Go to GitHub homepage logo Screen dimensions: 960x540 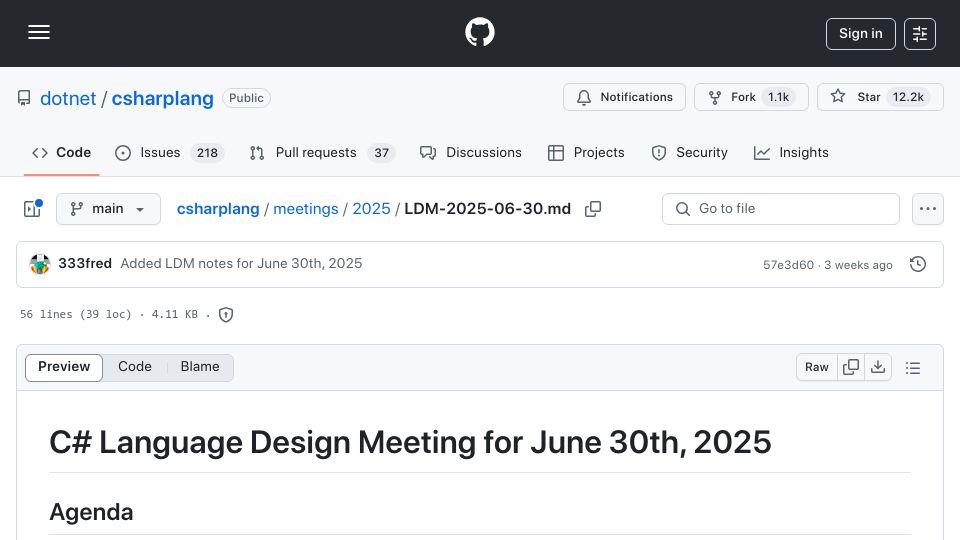479,32
